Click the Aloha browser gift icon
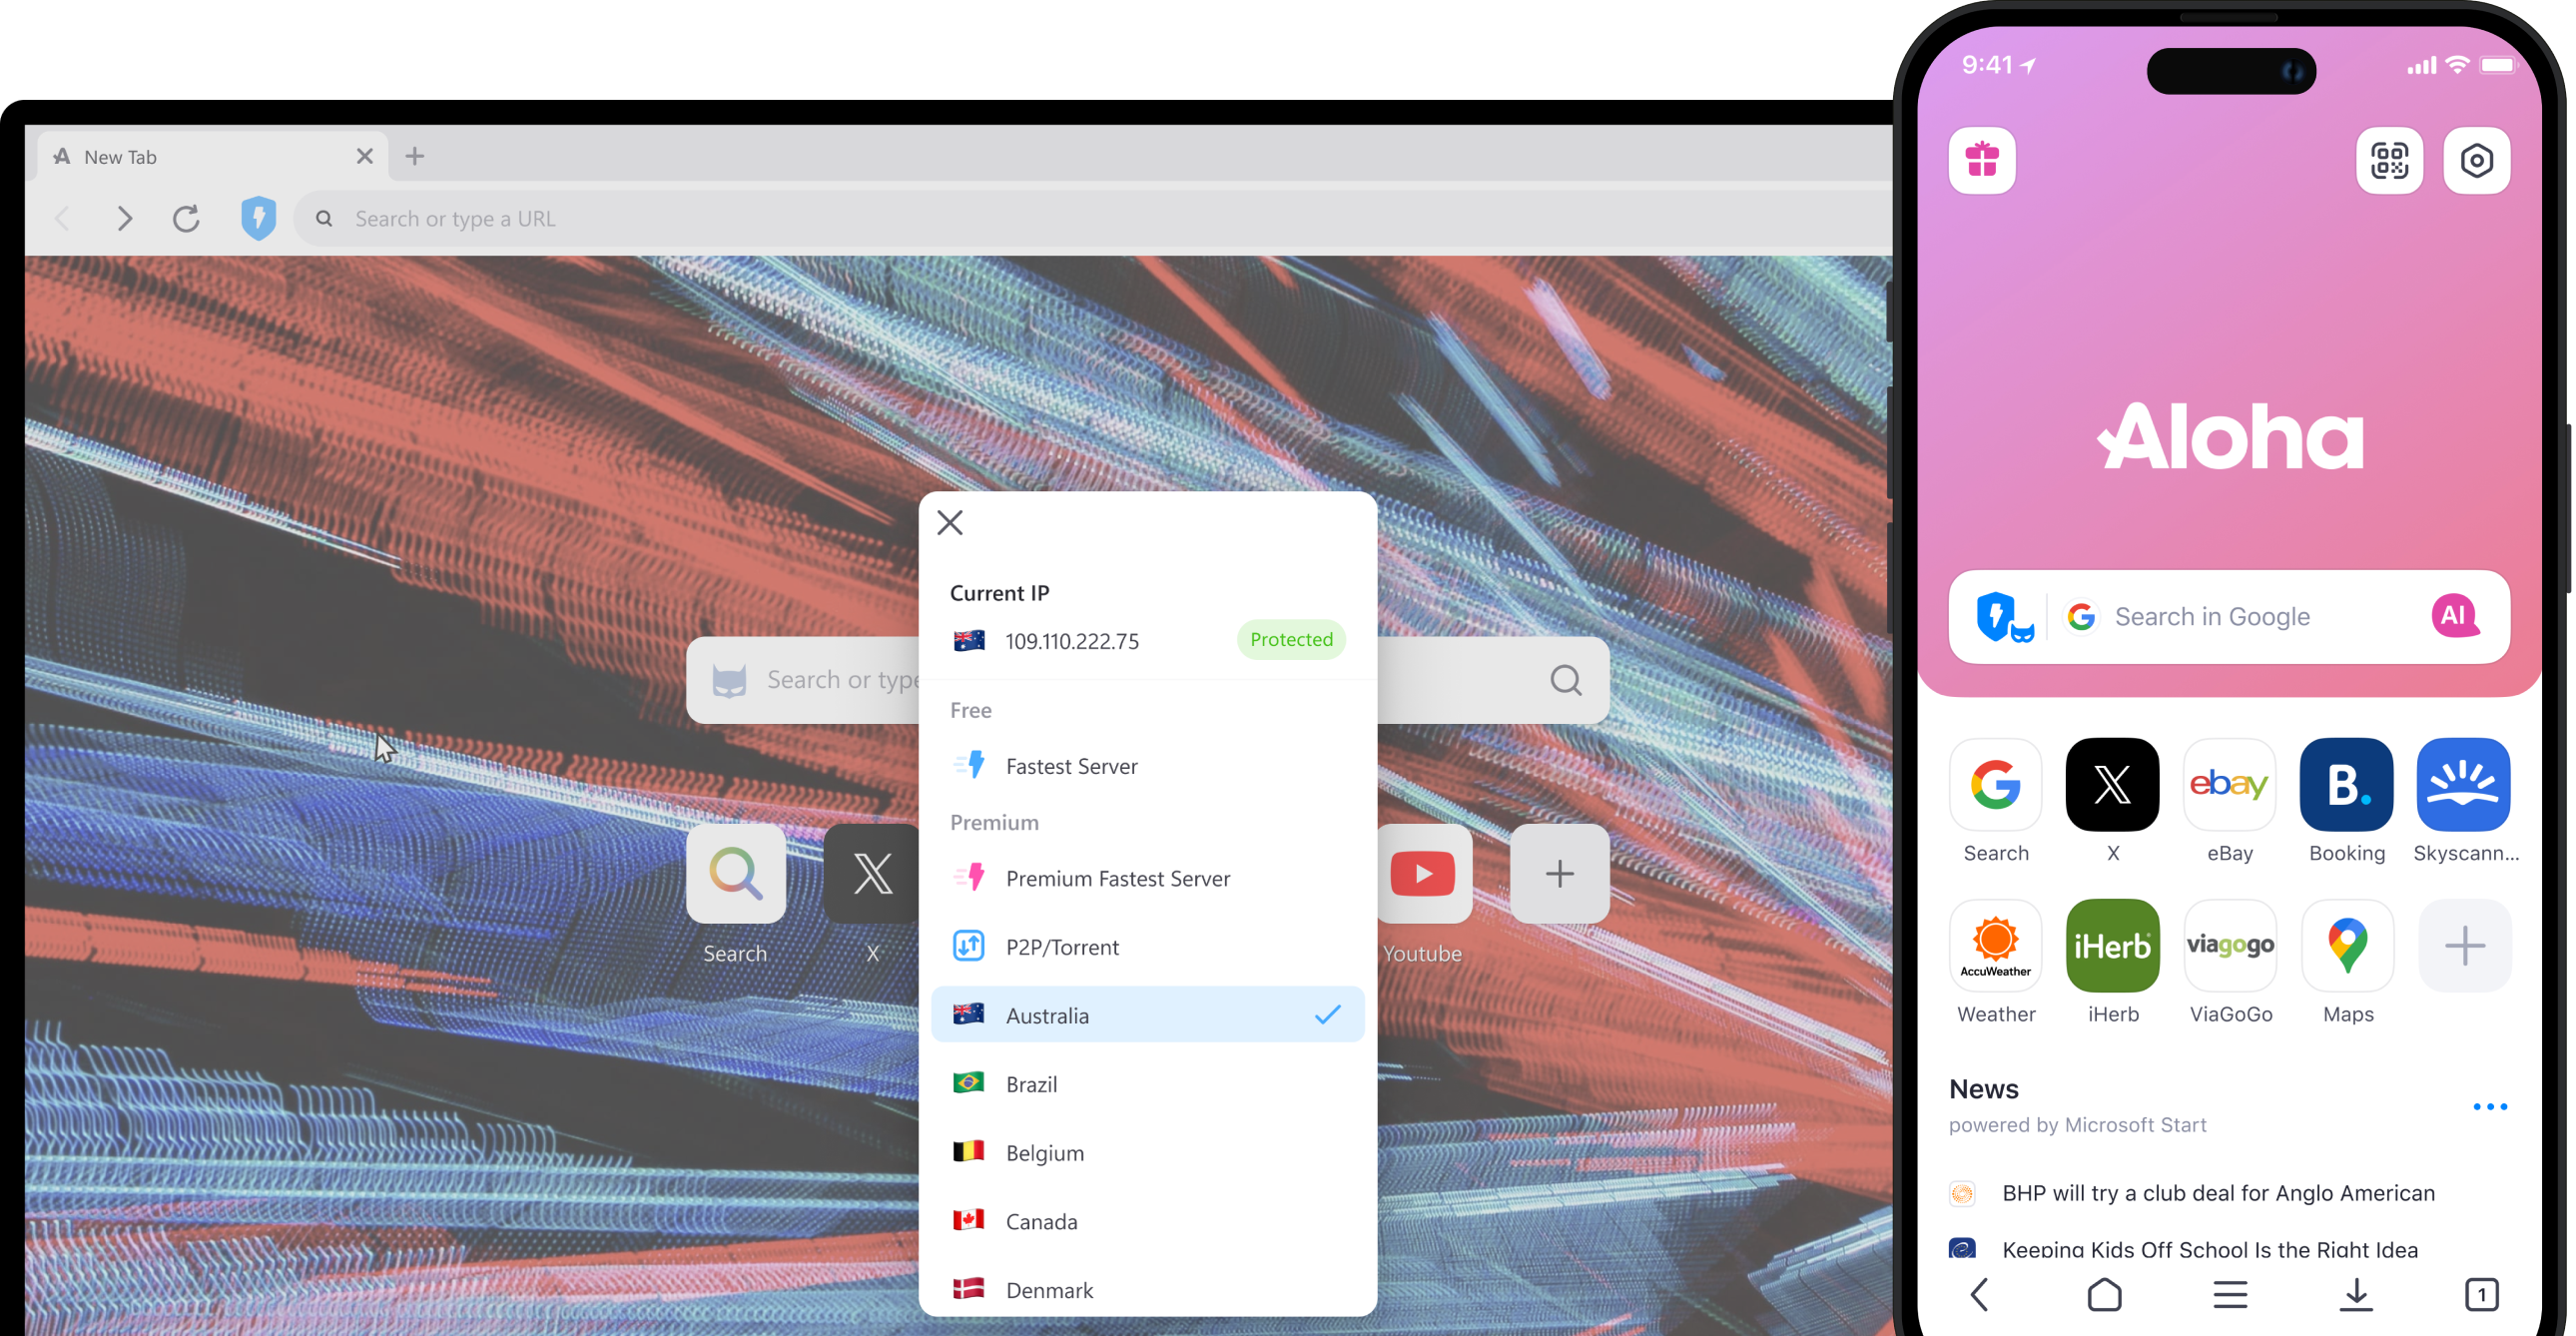This screenshot has width=2576, height=1336. click(1981, 159)
